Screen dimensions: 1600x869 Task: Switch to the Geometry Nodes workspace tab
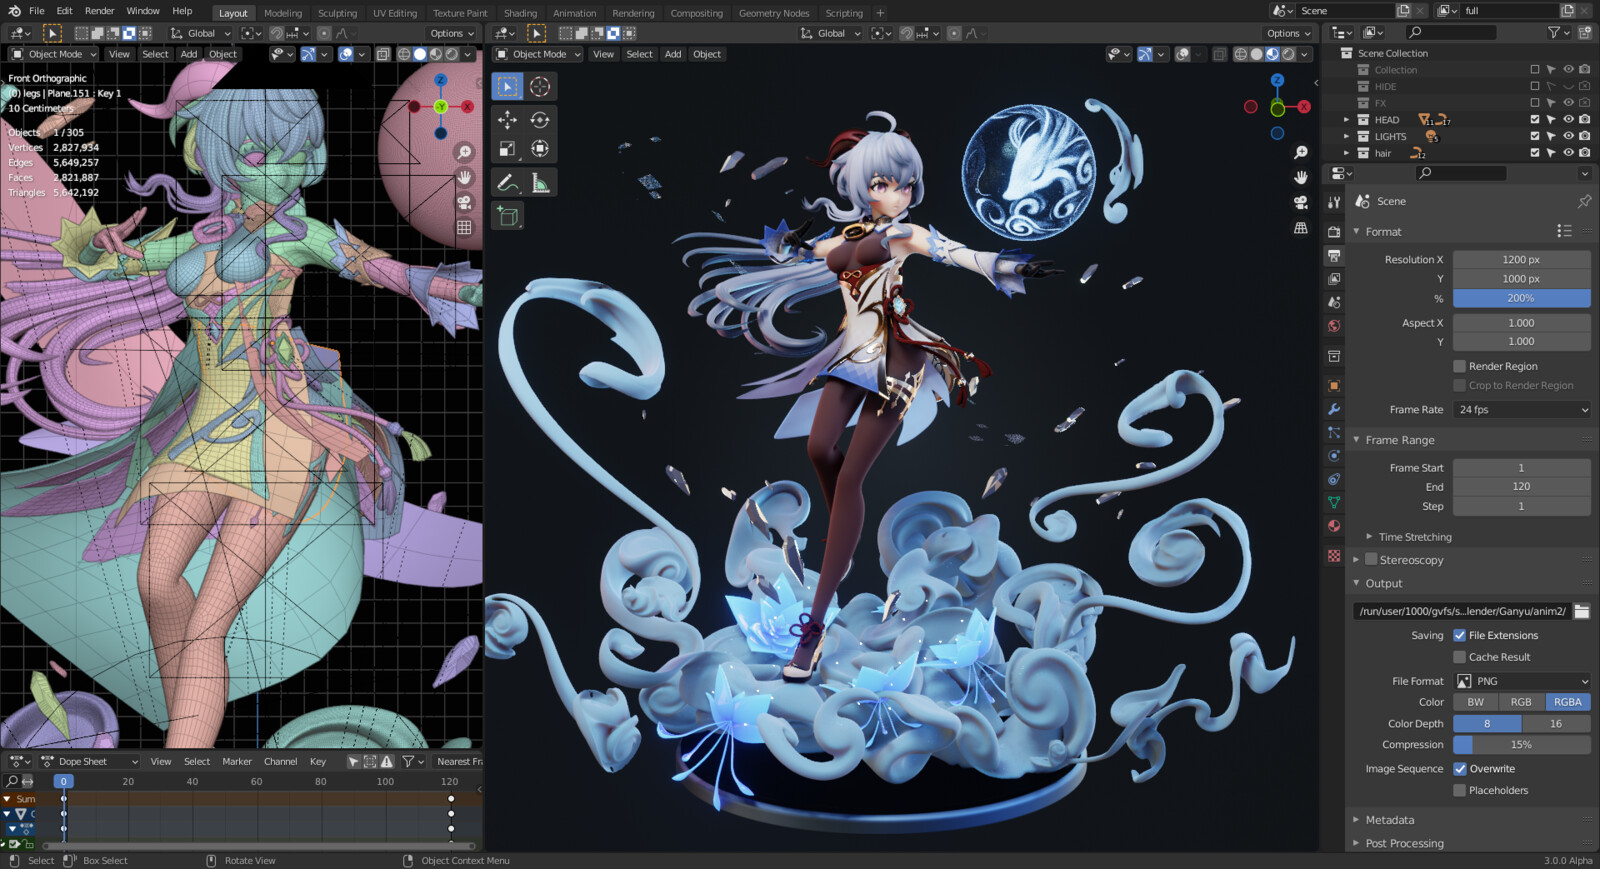coord(774,13)
